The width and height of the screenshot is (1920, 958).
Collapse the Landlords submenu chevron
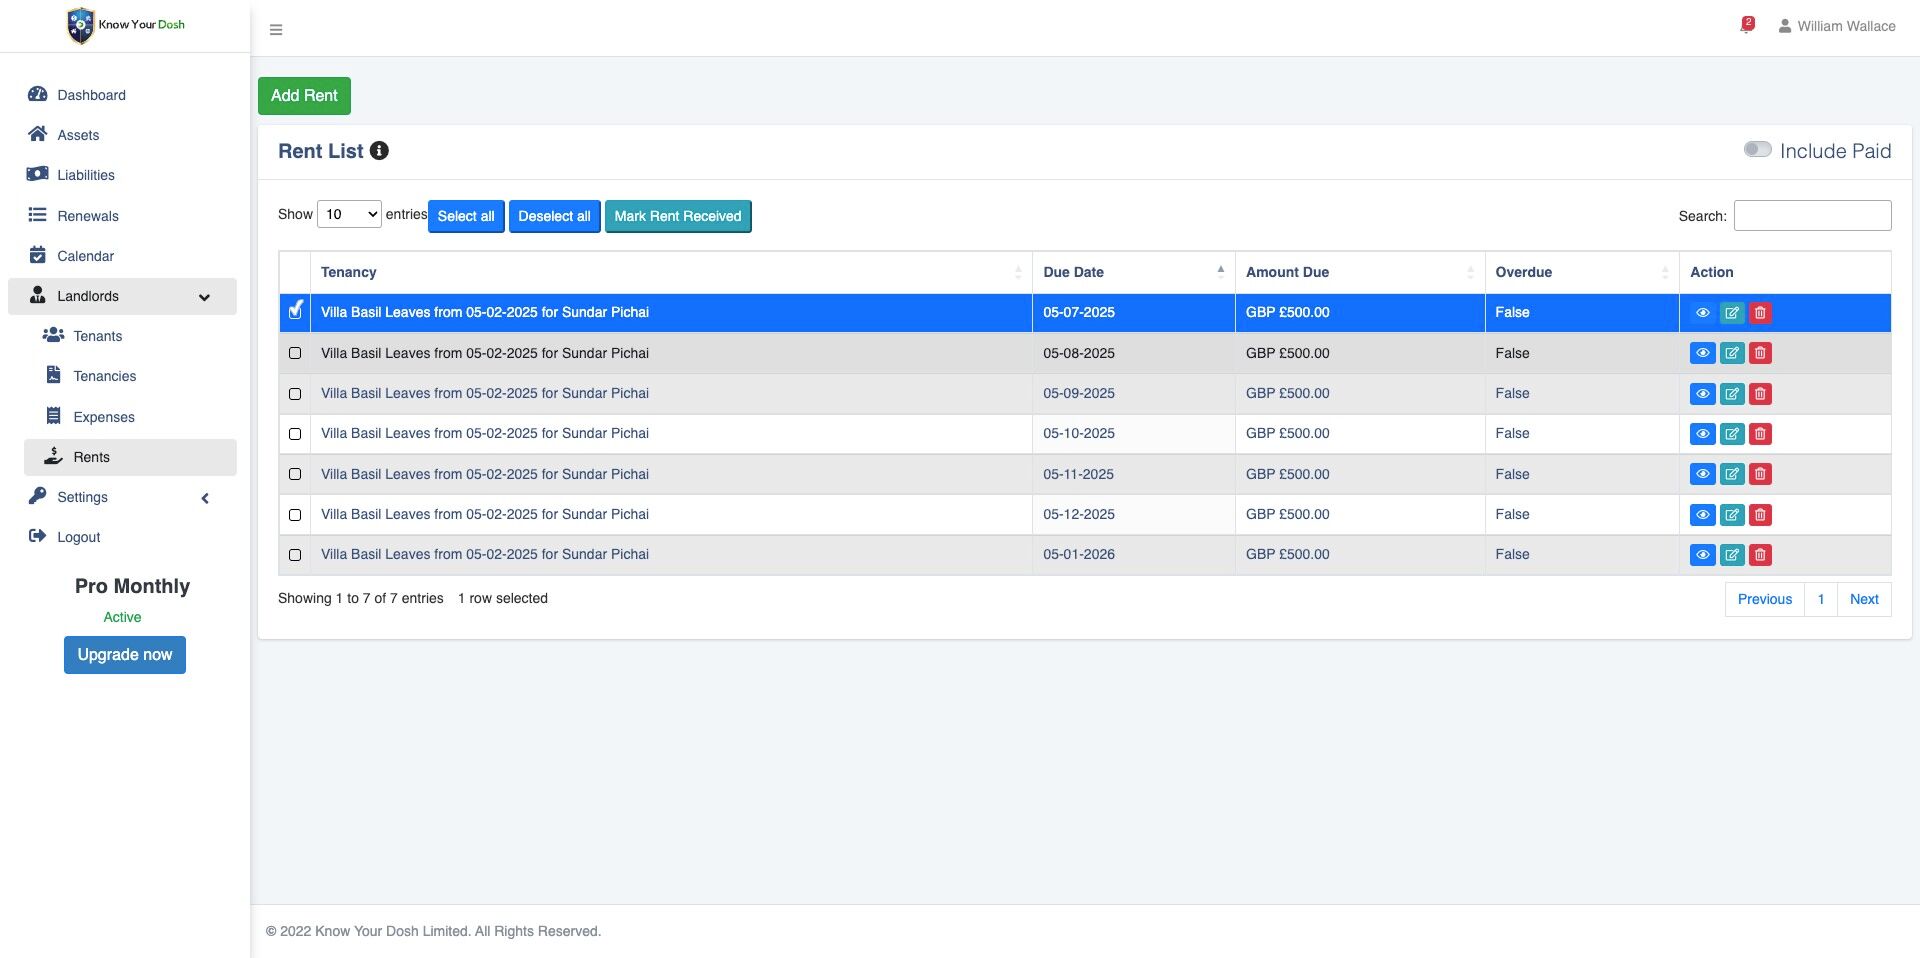204,297
